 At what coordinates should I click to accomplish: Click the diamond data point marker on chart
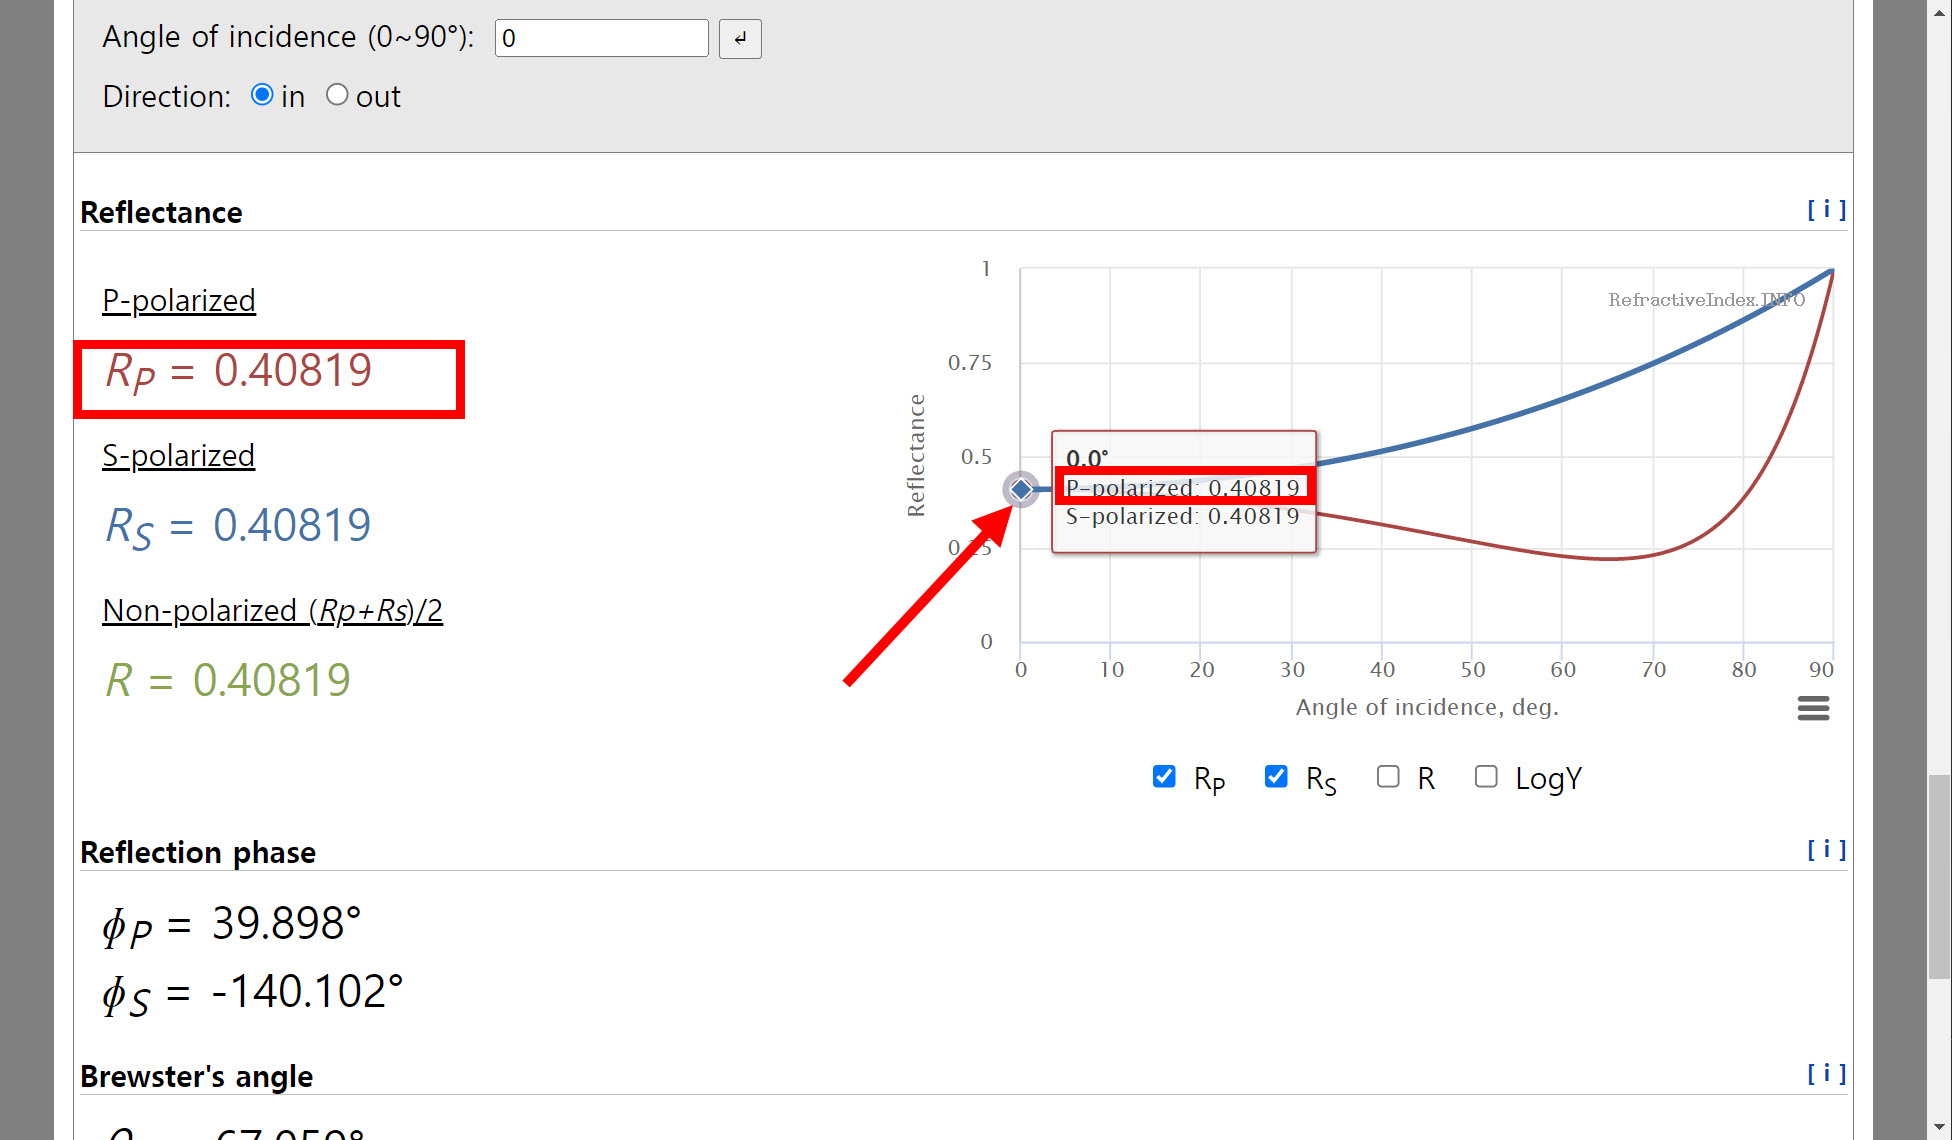coord(1021,489)
